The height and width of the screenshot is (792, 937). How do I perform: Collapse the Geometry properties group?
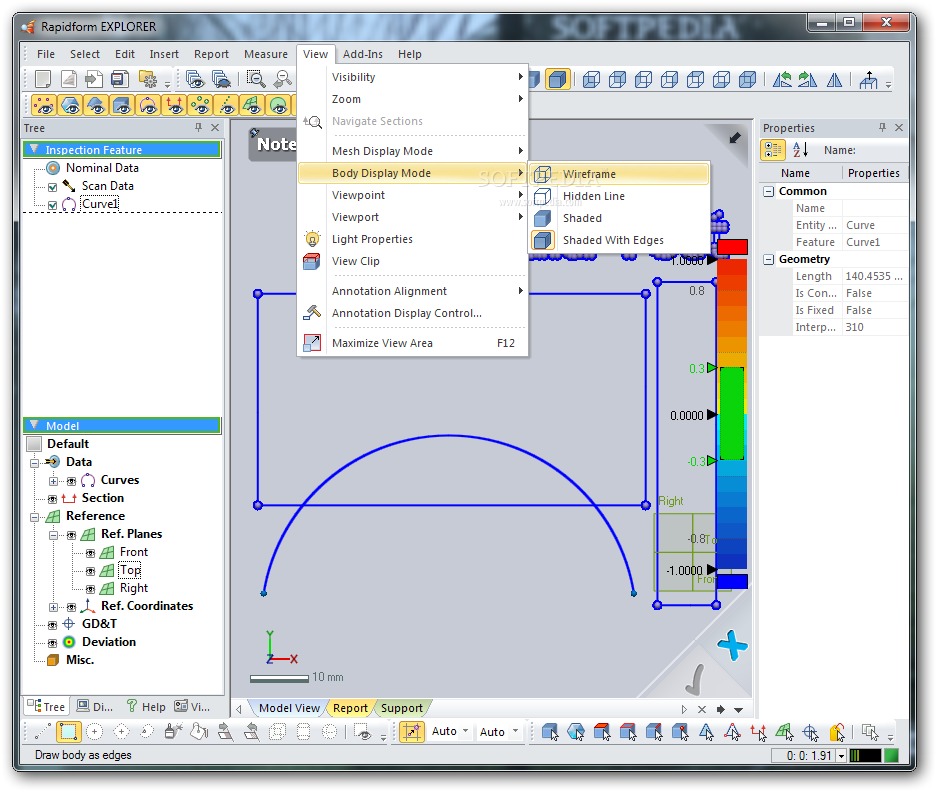768,259
